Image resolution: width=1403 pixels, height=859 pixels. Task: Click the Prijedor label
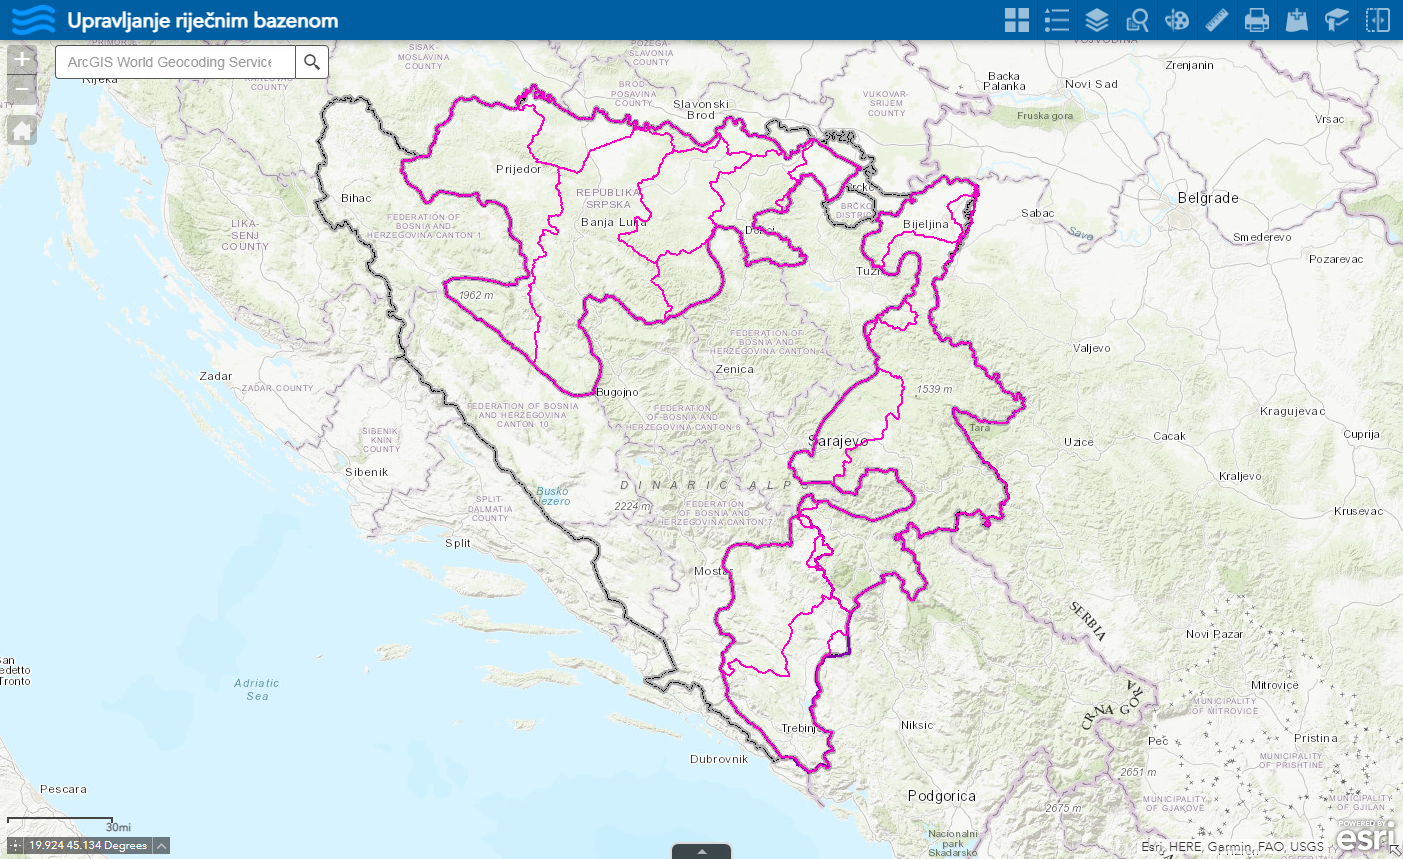(x=518, y=169)
